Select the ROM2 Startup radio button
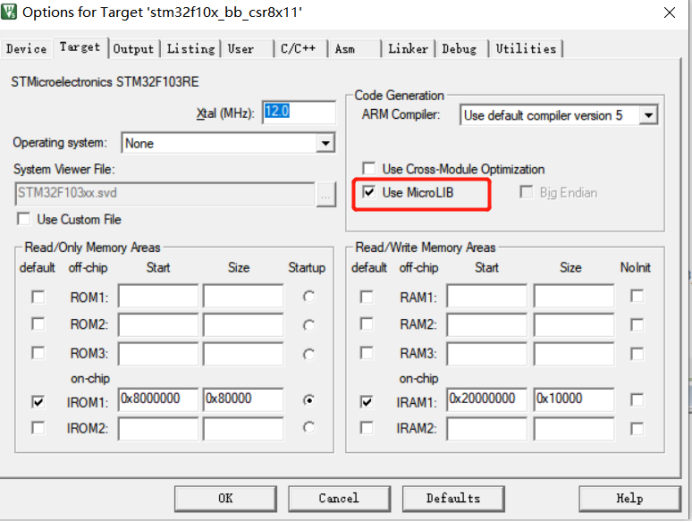Viewport: 692px width, 522px height. coord(309,325)
